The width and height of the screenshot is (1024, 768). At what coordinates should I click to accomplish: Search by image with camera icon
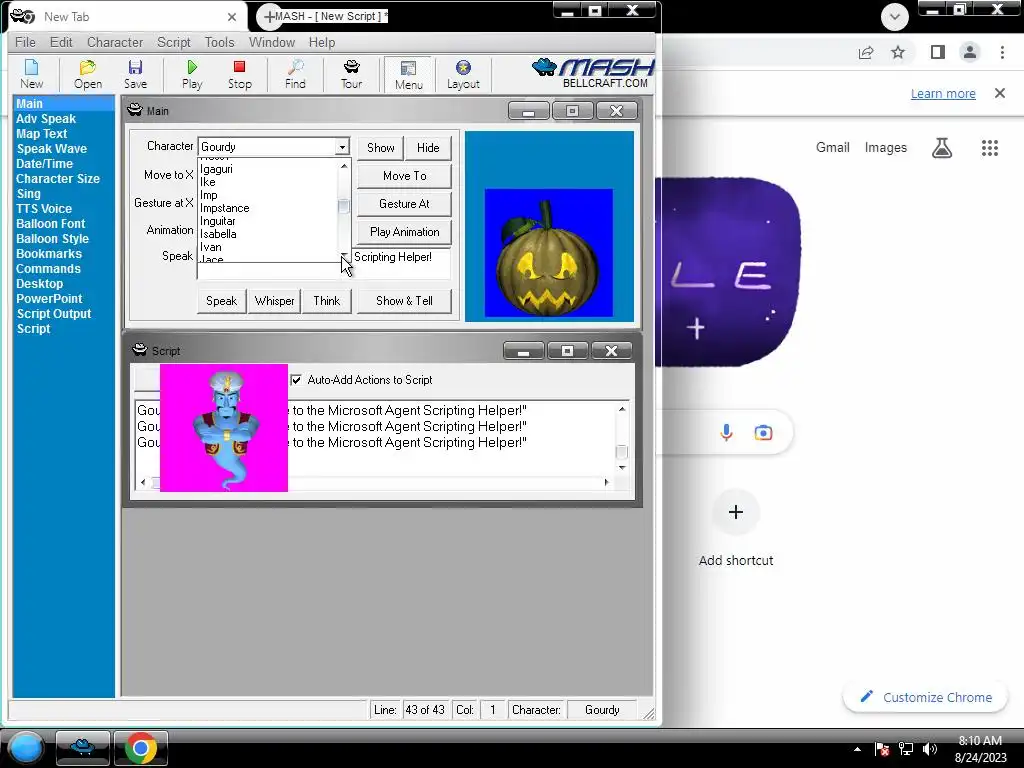pyautogui.click(x=763, y=432)
